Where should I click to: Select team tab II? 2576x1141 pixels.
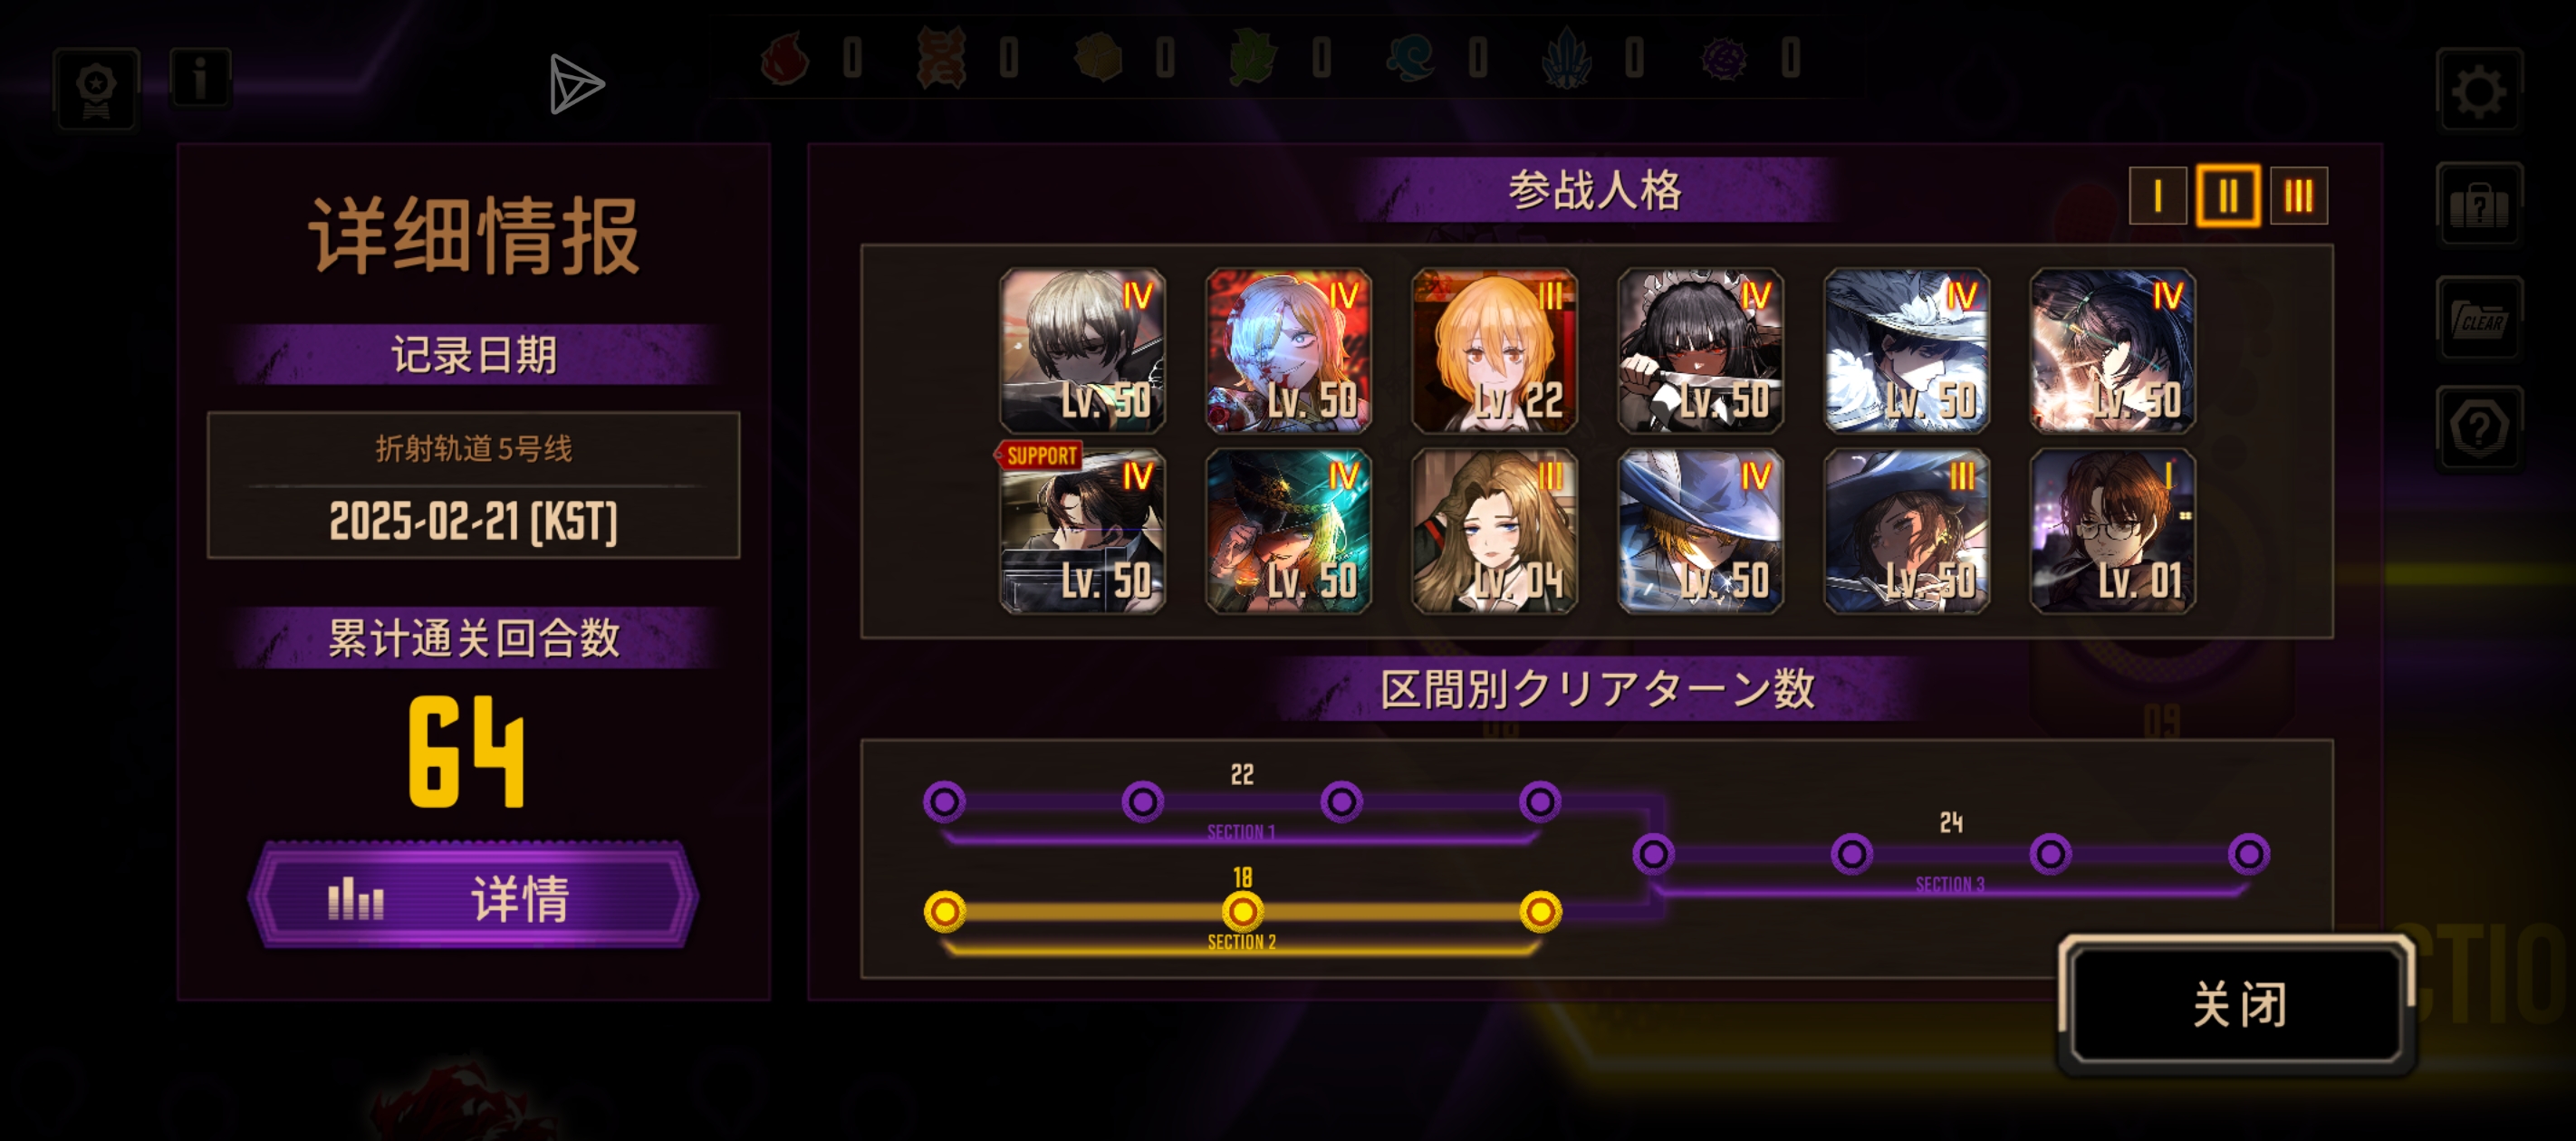tap(2227, 195)
